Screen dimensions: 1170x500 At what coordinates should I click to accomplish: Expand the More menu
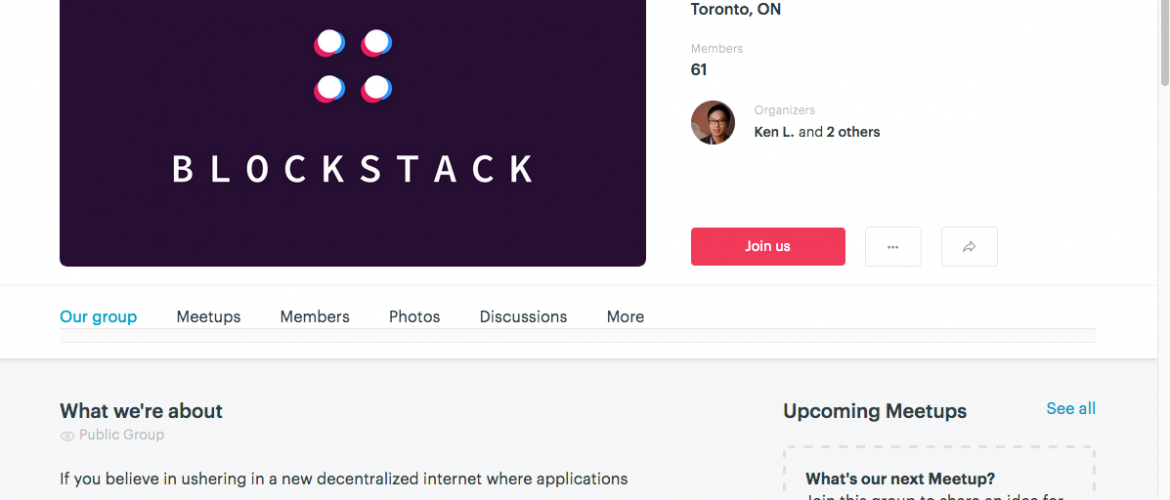(625, 317)
